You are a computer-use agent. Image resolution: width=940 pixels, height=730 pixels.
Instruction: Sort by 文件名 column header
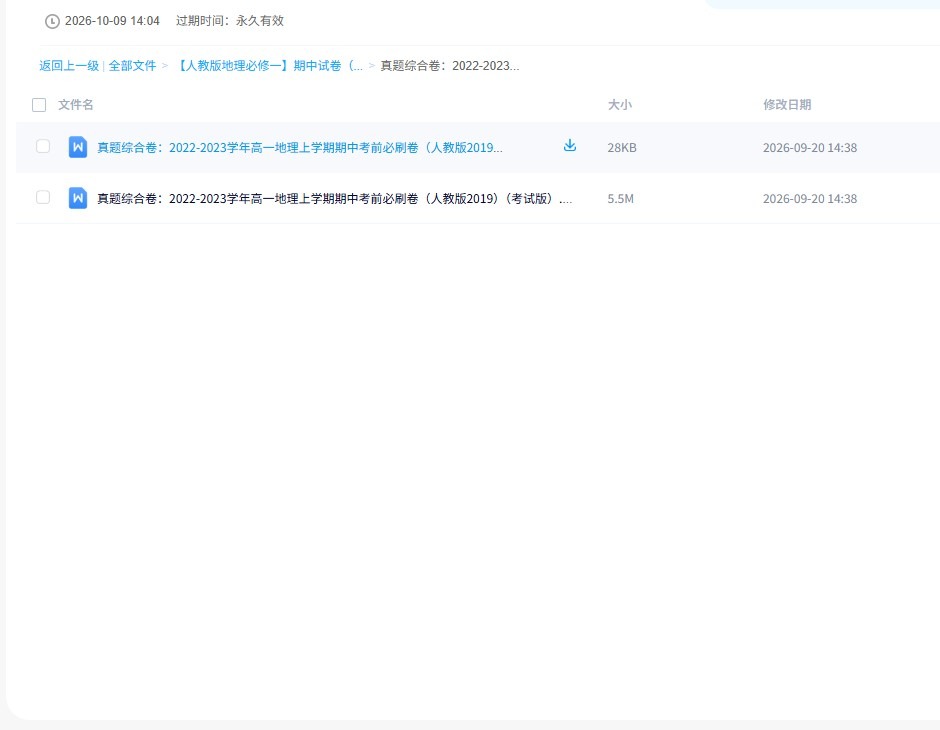coord(76,105)
